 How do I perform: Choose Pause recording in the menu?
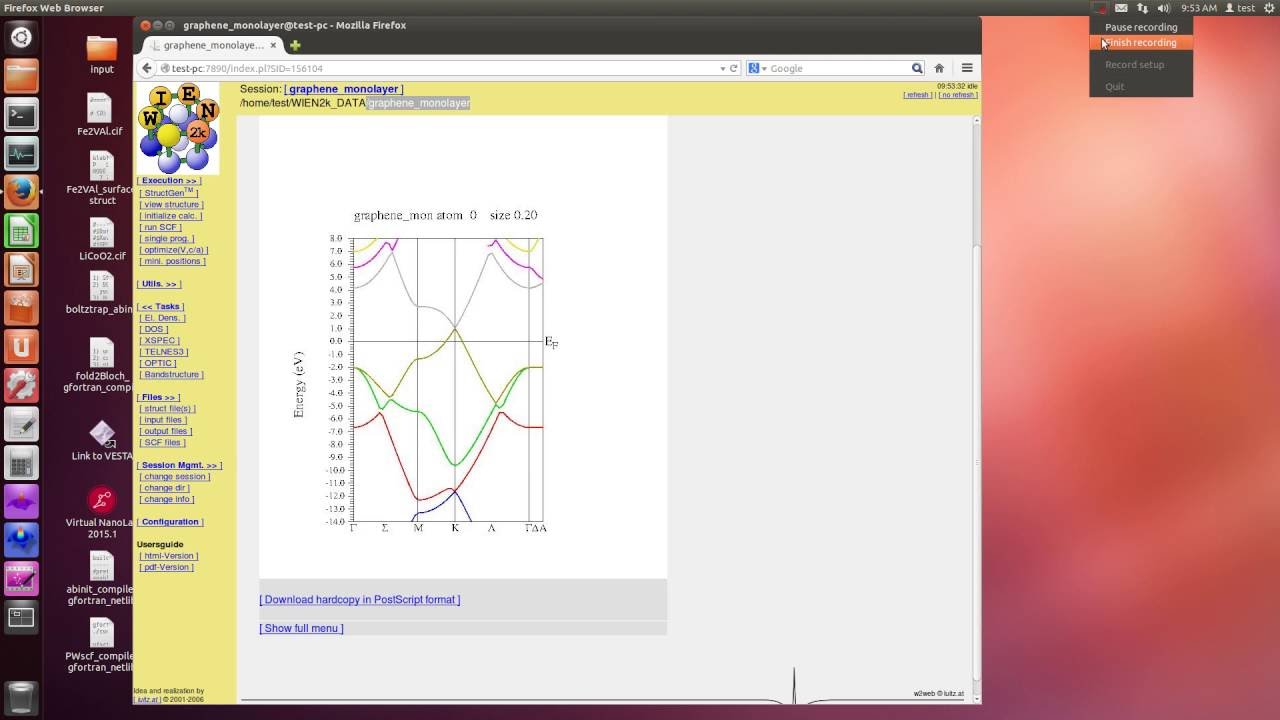click(1141, 27)
